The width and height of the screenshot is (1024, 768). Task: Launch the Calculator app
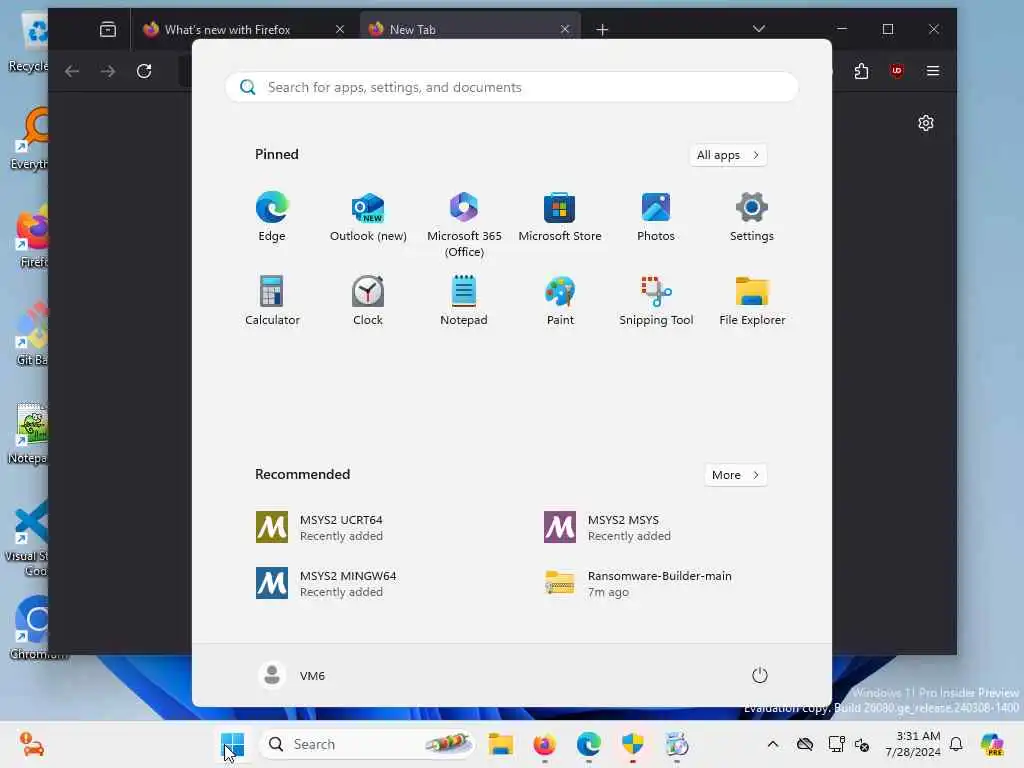point(272,300)
